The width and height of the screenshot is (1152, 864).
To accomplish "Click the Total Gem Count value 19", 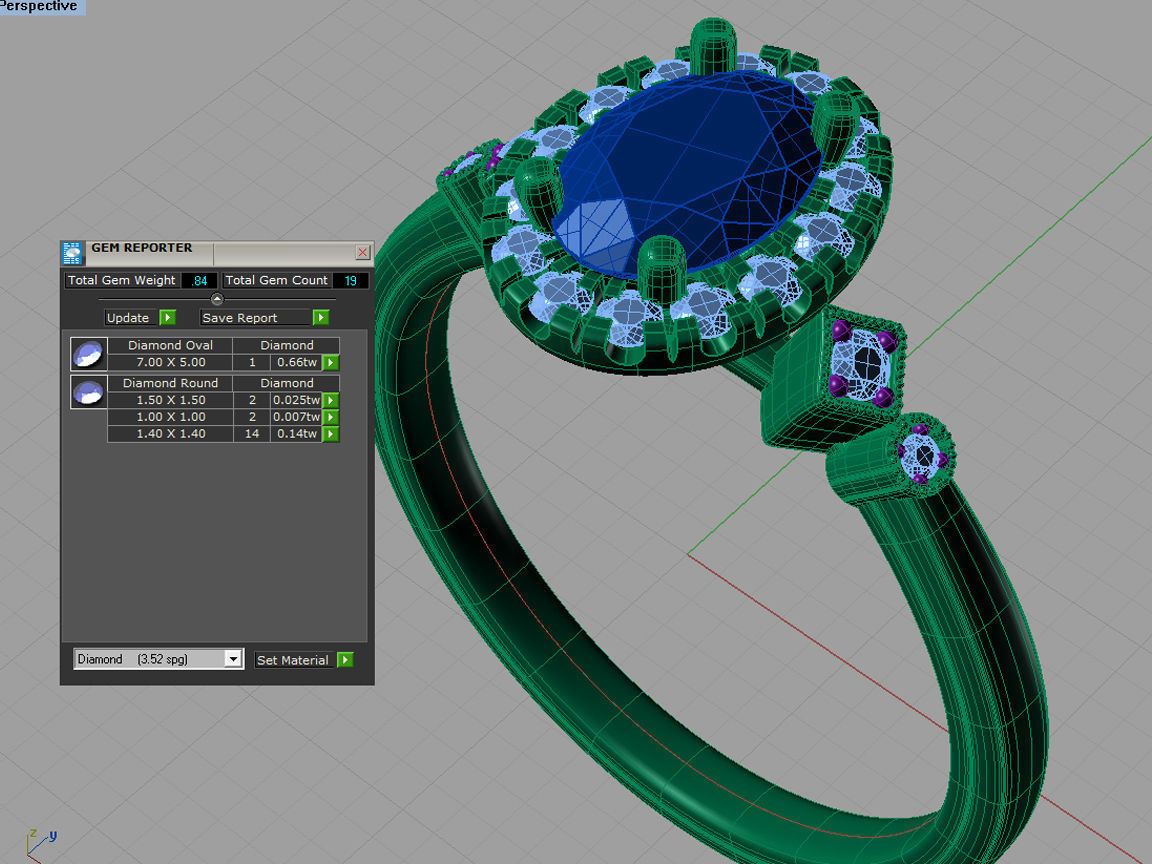I will click(350, 280).
